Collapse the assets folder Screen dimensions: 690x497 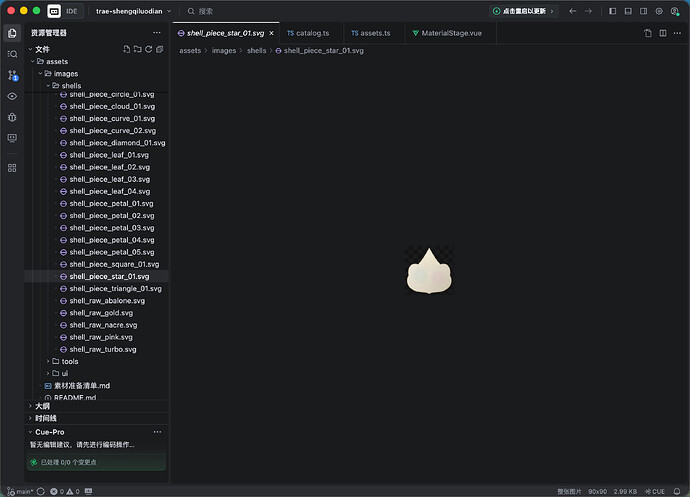[x=33, y=61]
